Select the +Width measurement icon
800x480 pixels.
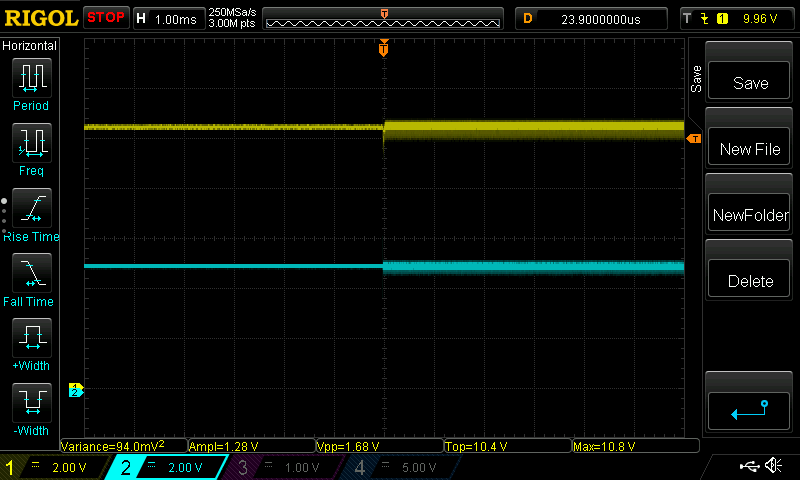tap(32, 337)
